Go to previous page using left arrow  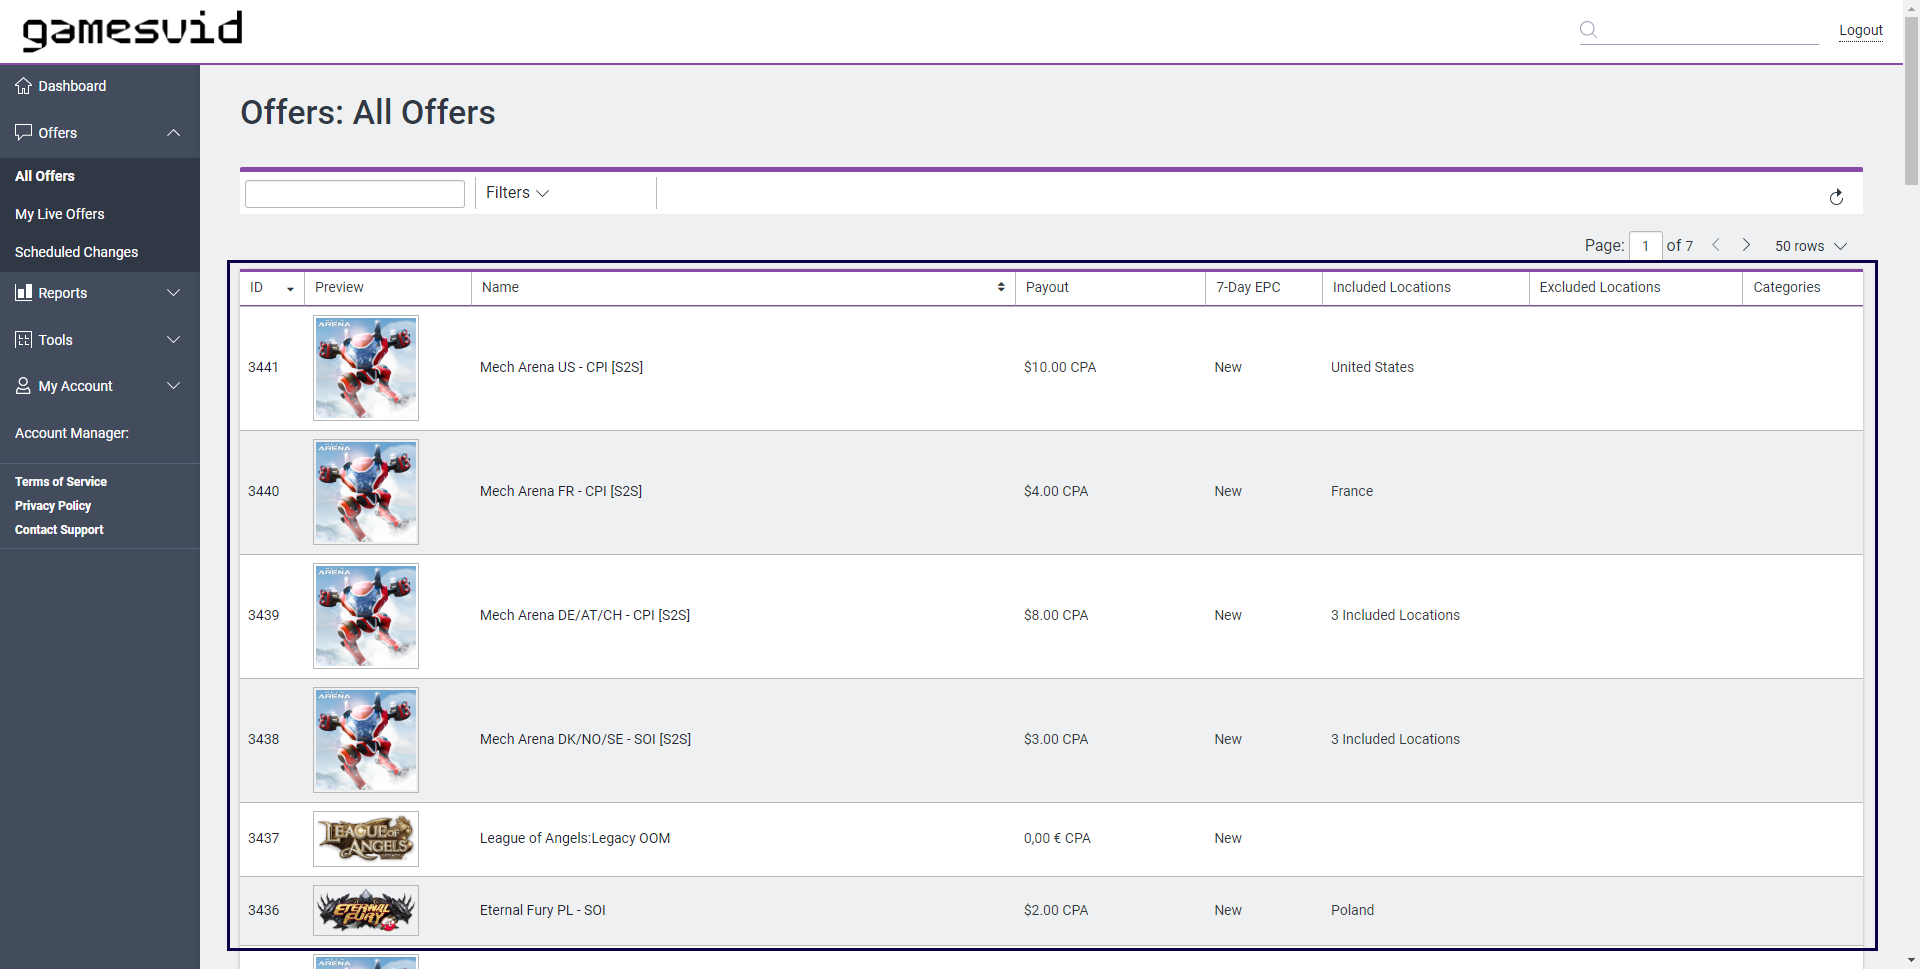tap(1716, 245)
